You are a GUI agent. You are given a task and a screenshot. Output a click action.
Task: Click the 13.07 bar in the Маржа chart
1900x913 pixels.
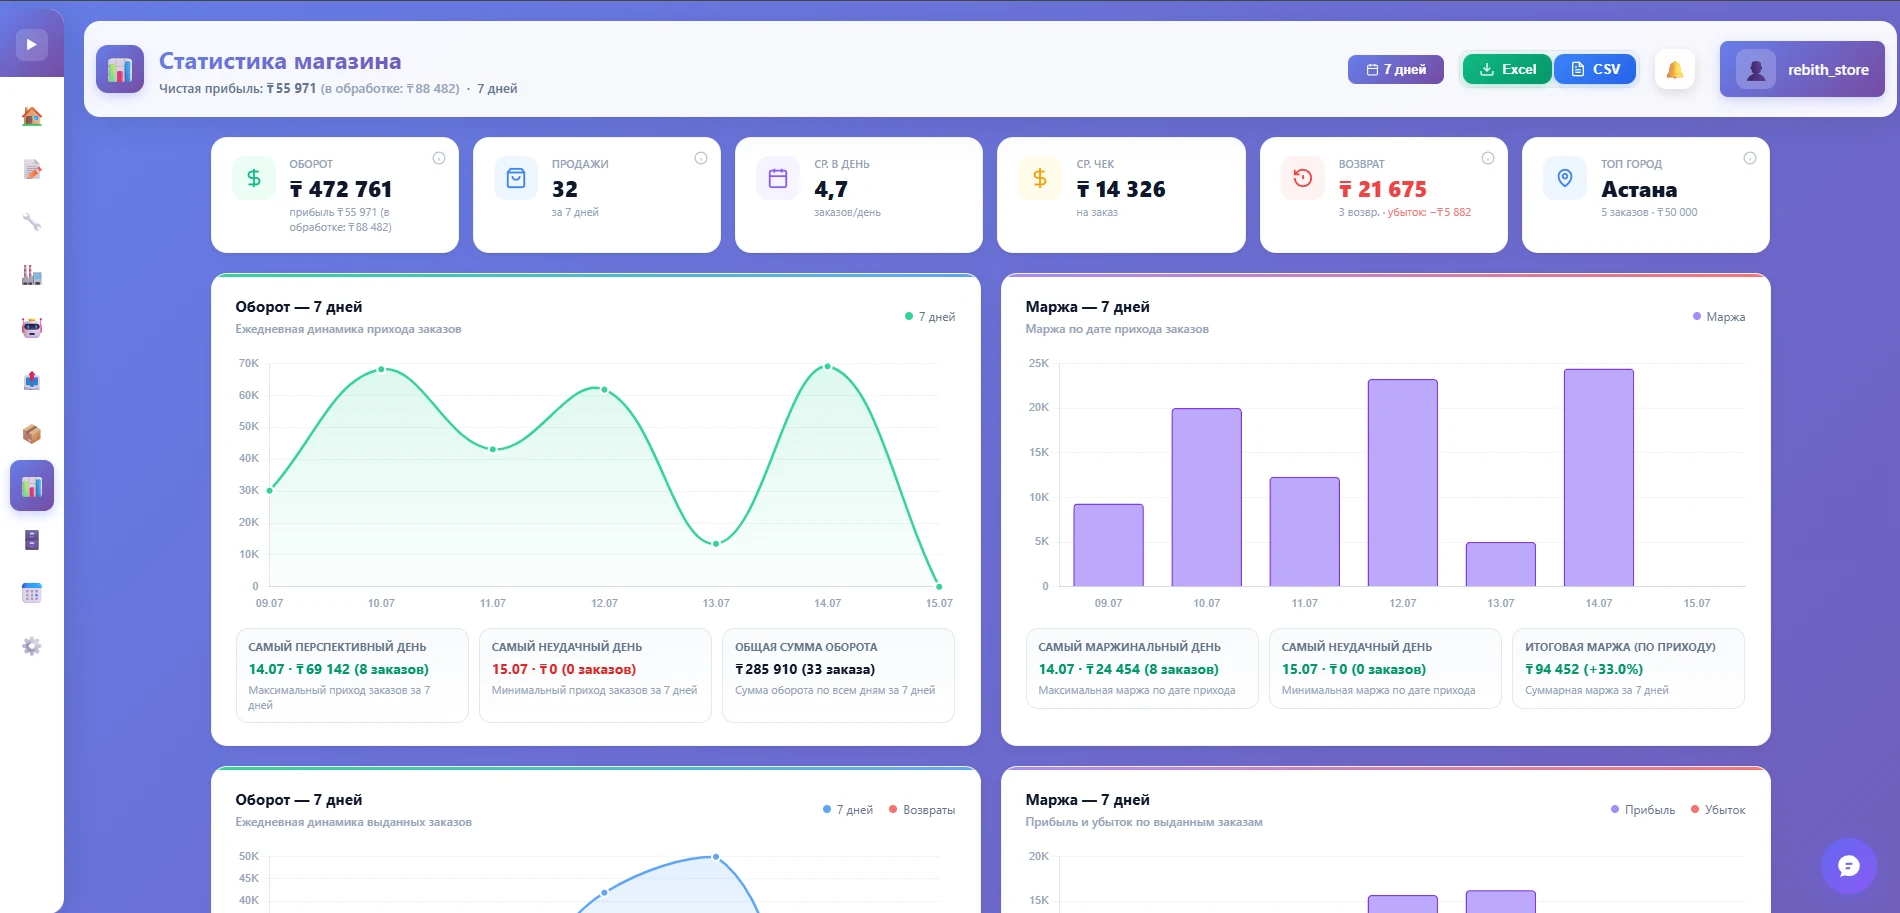(x=1501, y=564)
